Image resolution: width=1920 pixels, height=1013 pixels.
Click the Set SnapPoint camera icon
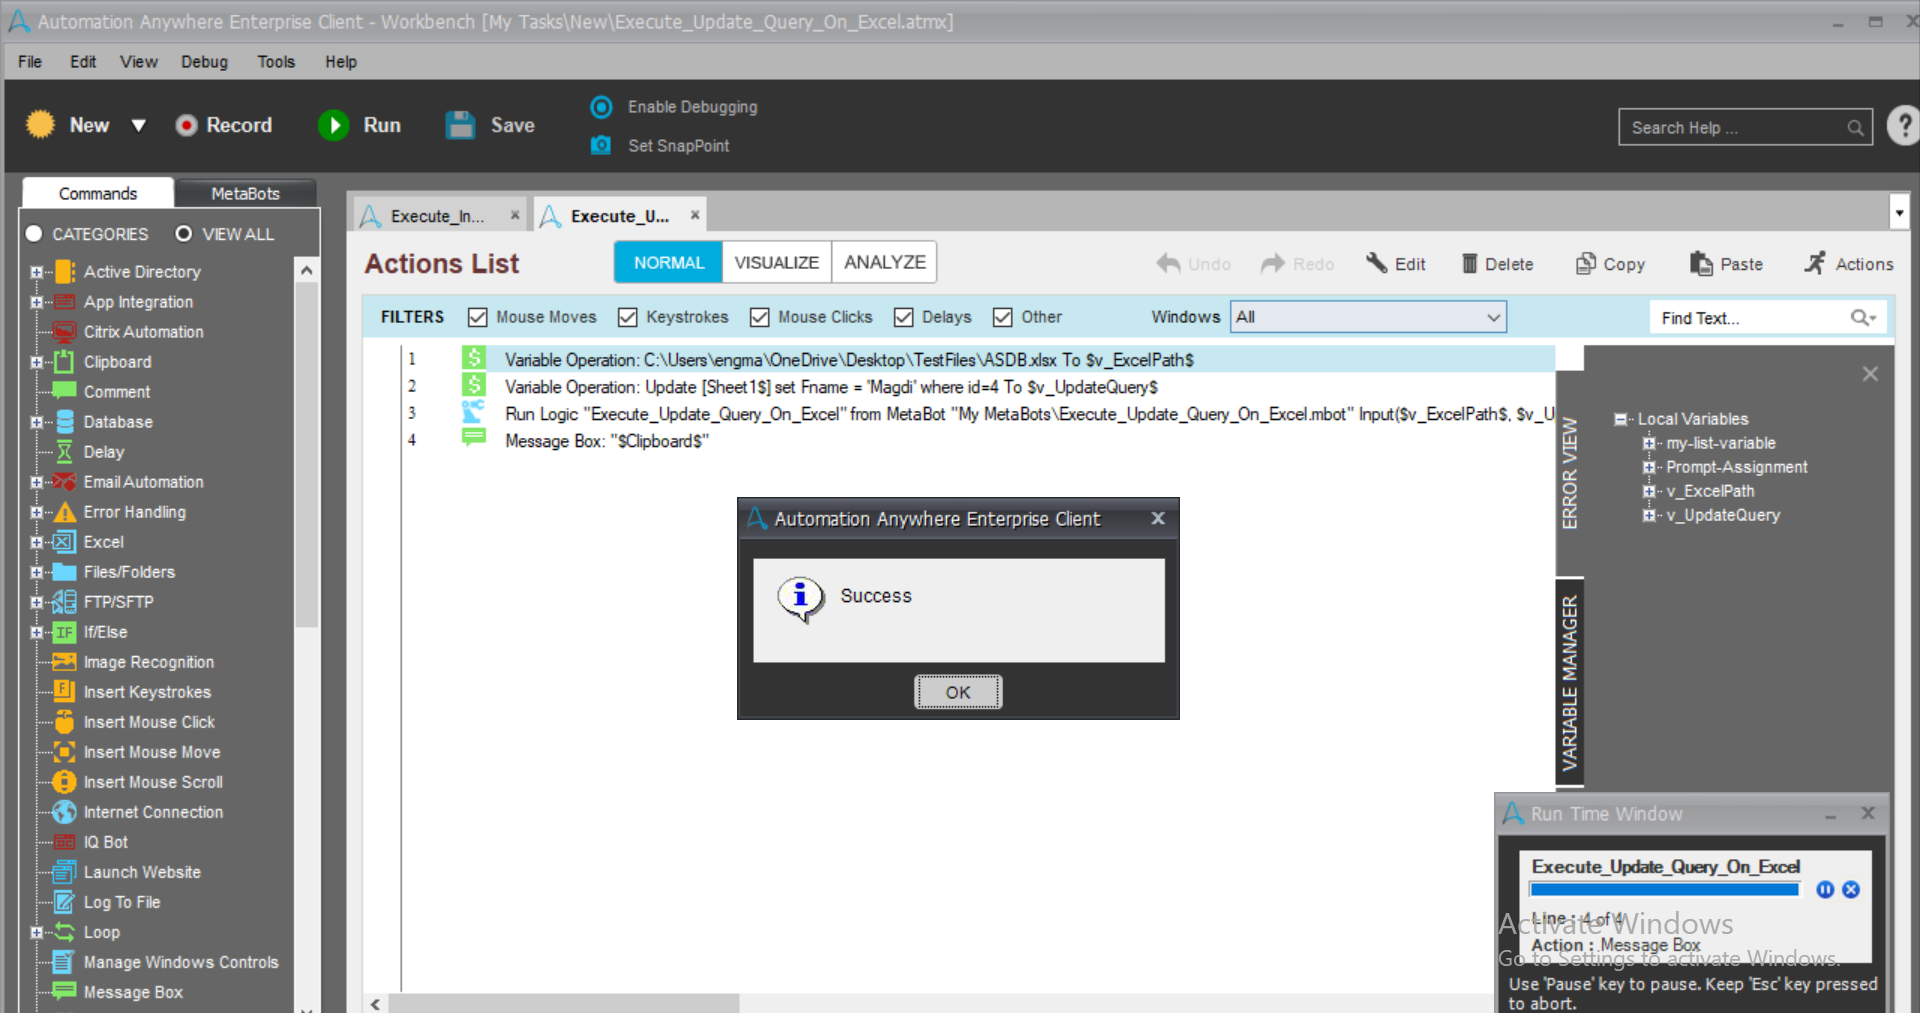(601, 145)
